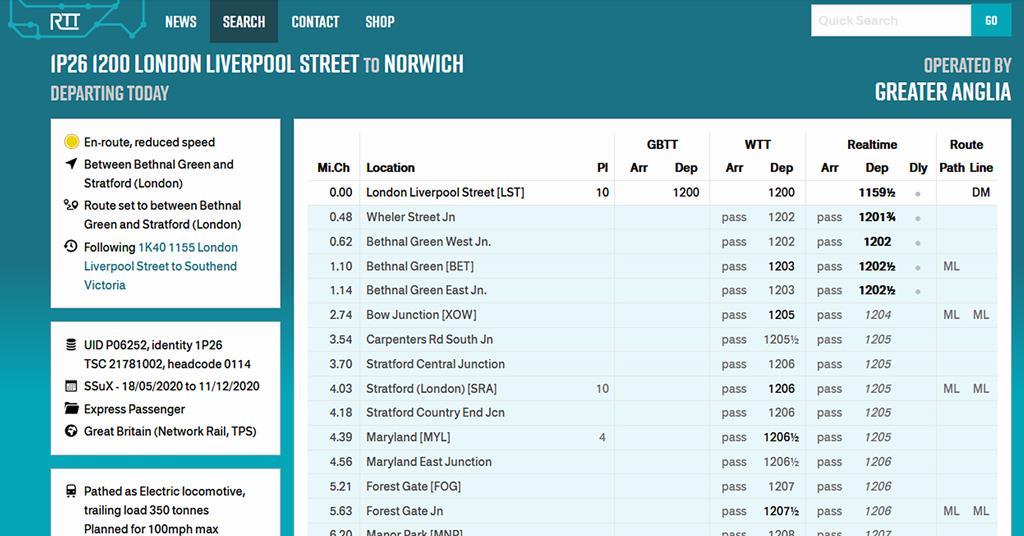
Task: Click the delay dot in Bethnal Green East Jn. row
Action: pos(918,292)
